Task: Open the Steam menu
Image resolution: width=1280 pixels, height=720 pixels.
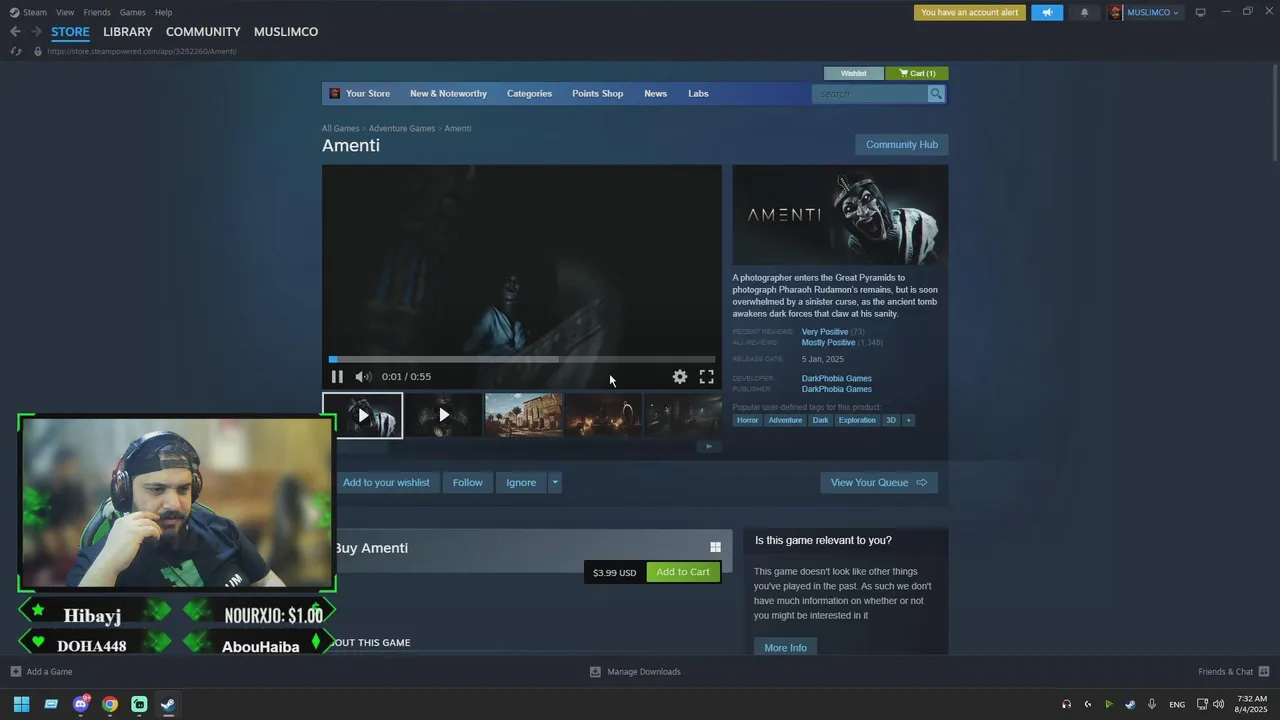Action: coord(28,12)
